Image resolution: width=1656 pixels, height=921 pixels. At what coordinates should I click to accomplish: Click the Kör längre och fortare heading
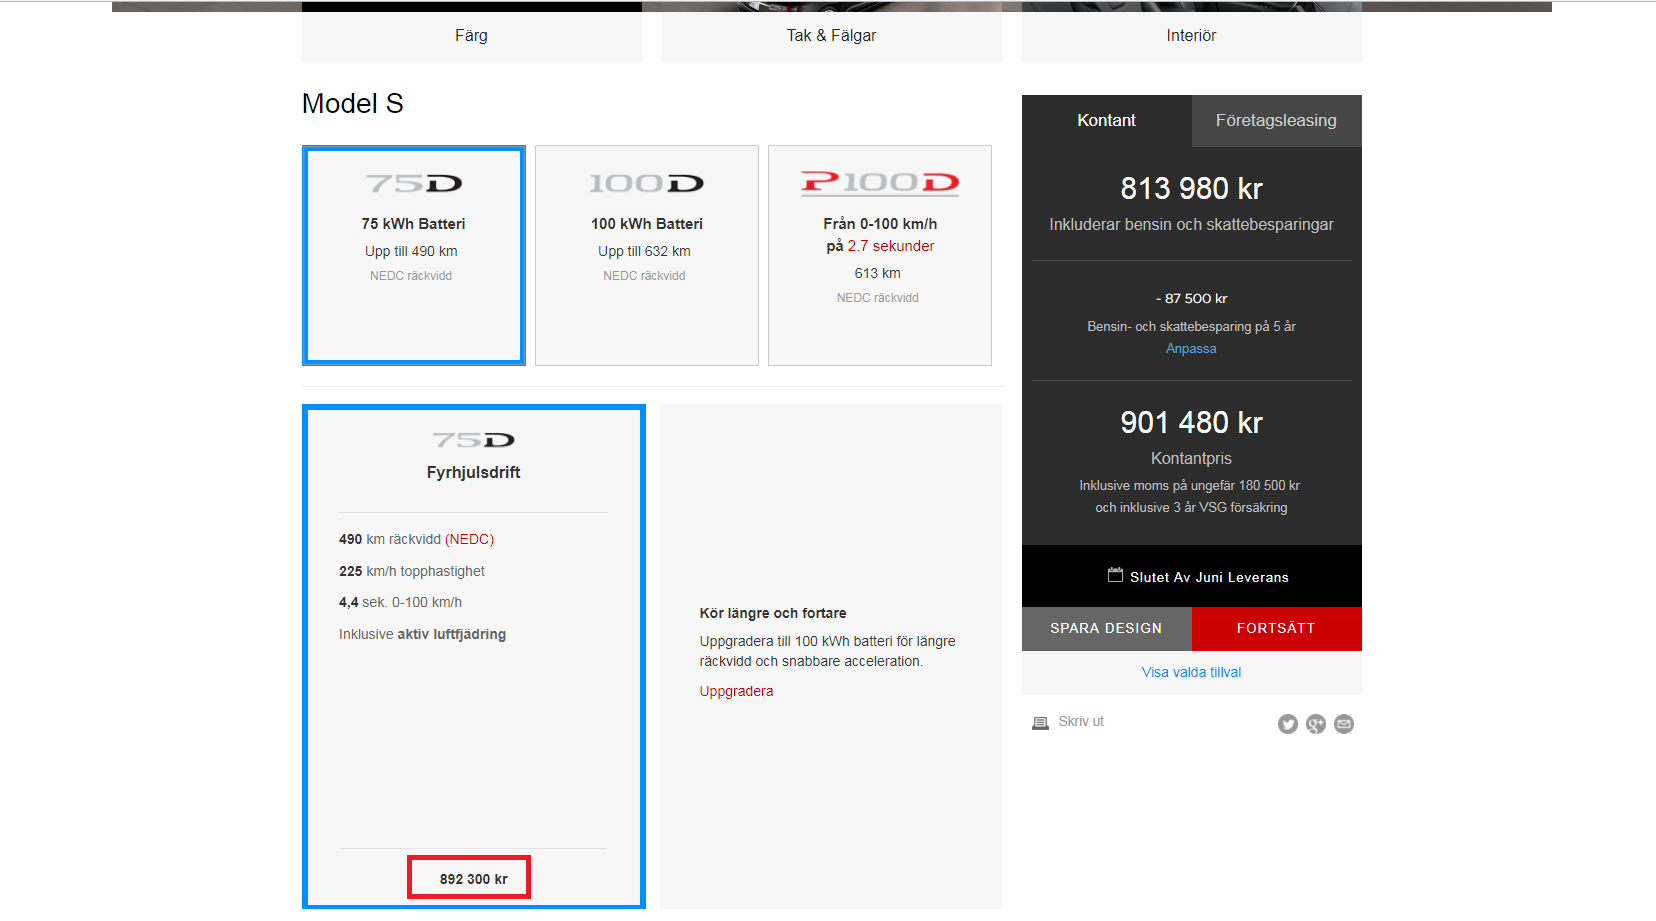click(773, 613)
